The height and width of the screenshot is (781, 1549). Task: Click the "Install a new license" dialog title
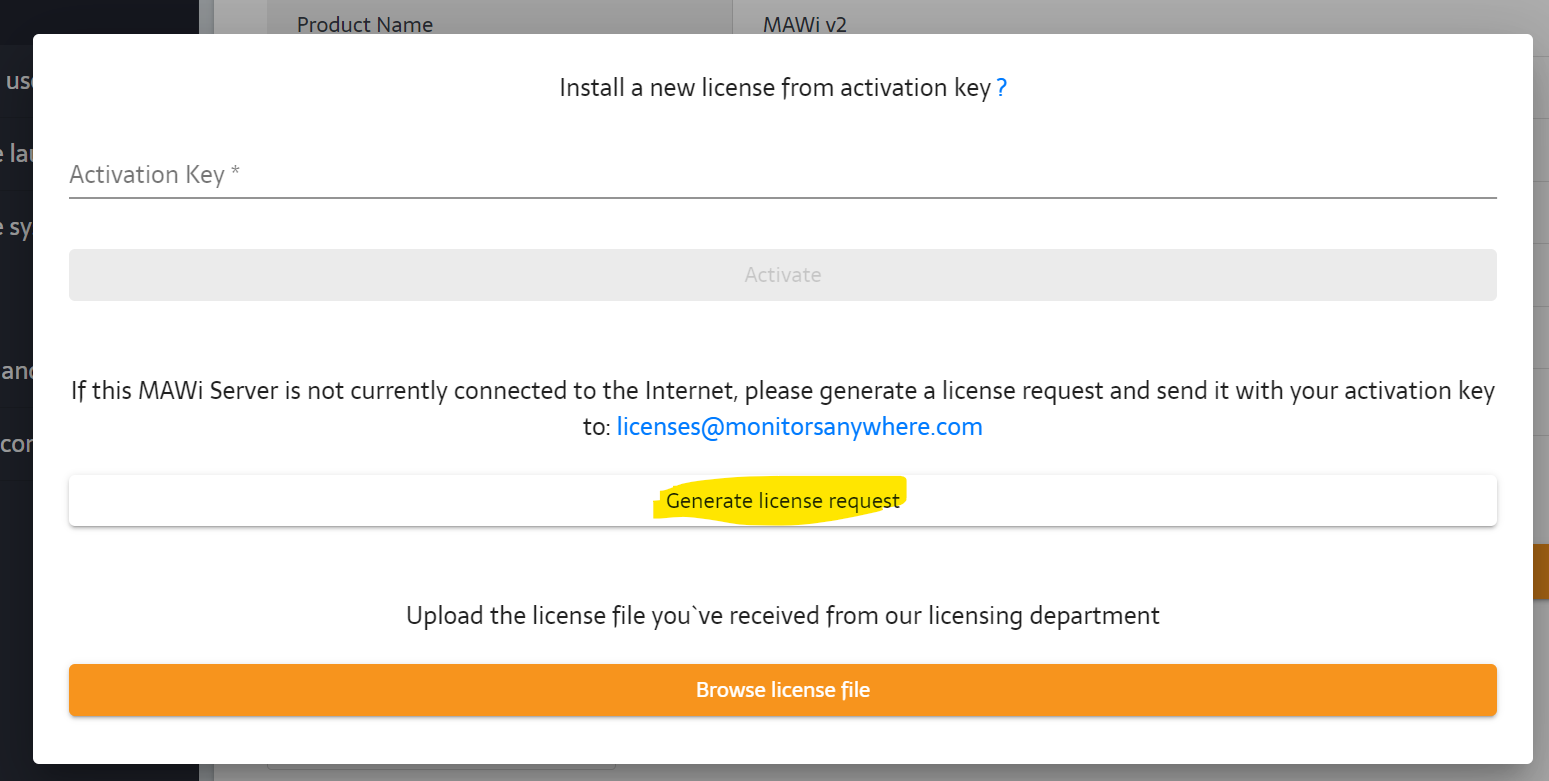(x=774, y=88)
